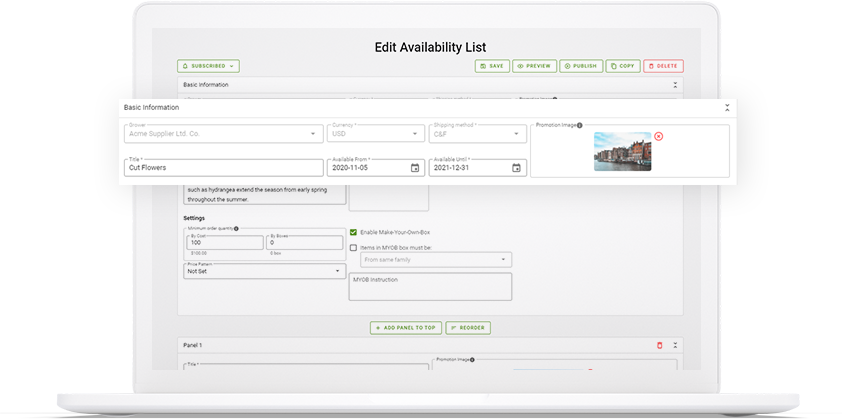842x419 pixels.
Task: Check Items in MYOB box must be
Action: [x=353, y=247]
